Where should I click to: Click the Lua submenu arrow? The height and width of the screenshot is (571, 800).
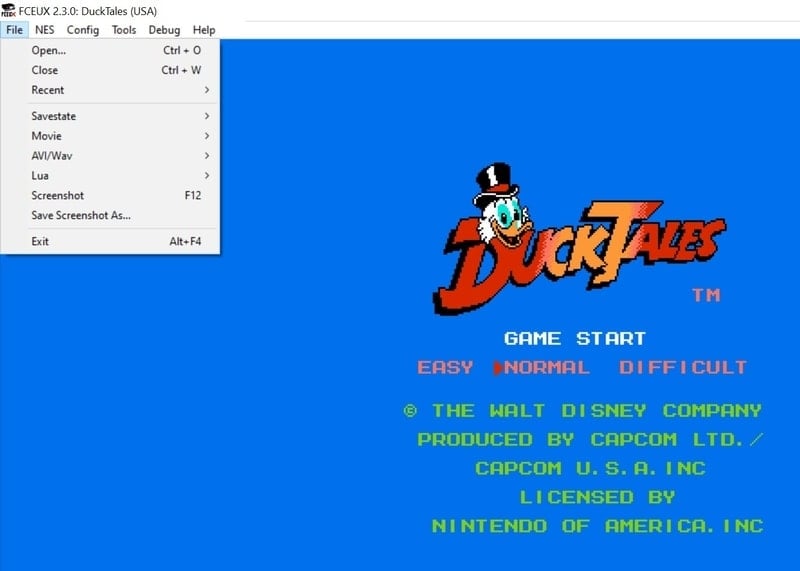(207, 176)
